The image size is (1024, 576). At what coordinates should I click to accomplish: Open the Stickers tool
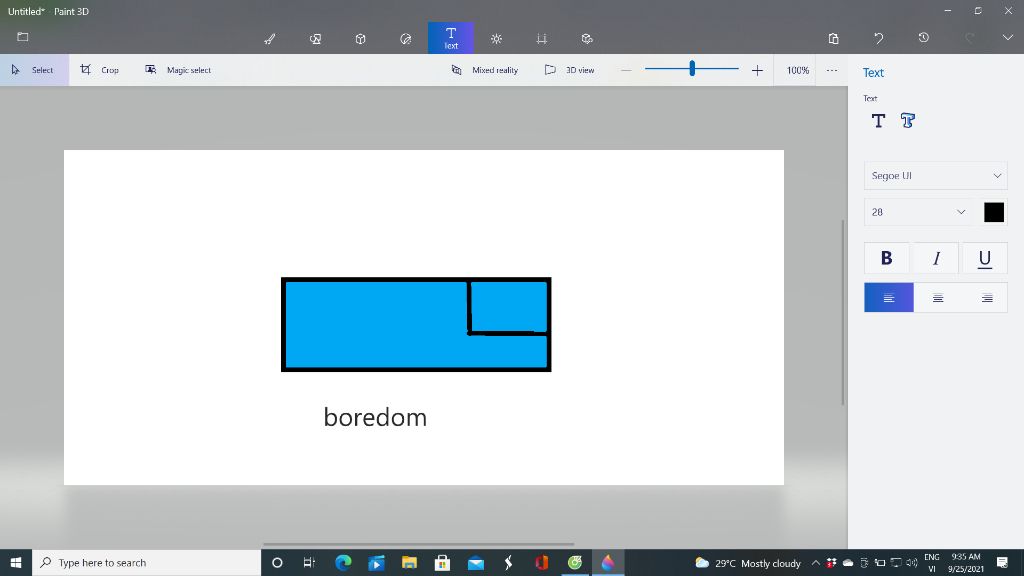click(406, 39)
